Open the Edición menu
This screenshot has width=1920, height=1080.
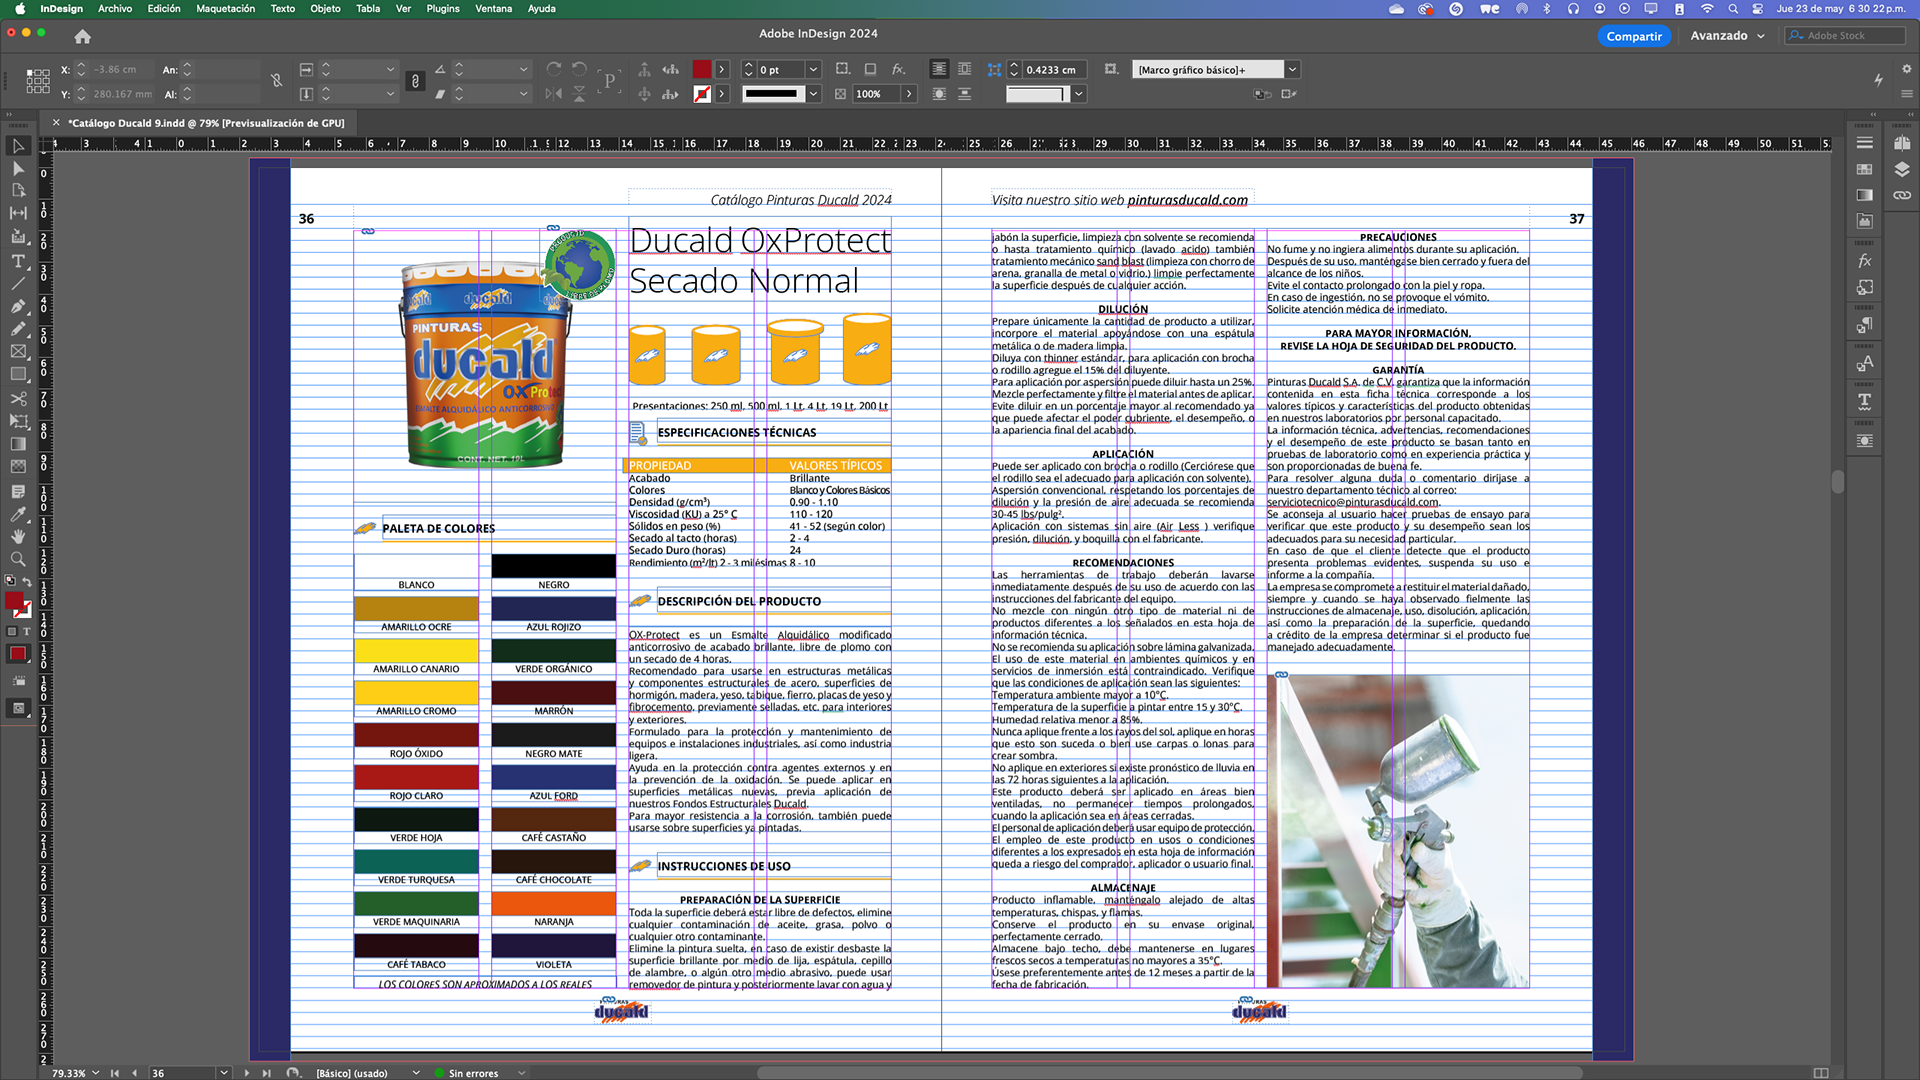(x=164, y=8)
